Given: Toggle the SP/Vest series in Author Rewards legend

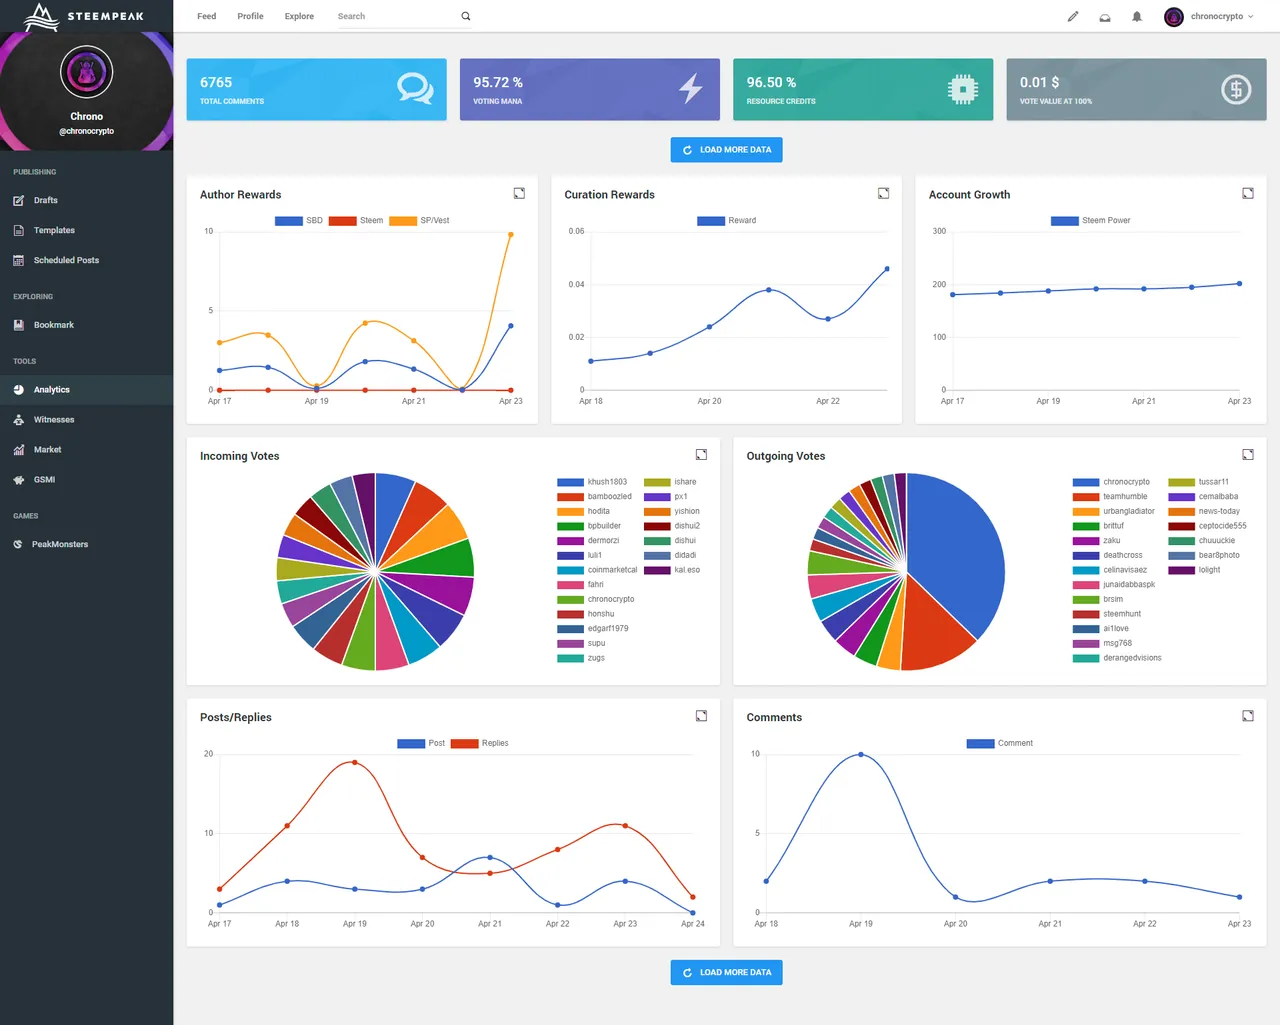Looking at the screenshot, I should coord(419,220).
